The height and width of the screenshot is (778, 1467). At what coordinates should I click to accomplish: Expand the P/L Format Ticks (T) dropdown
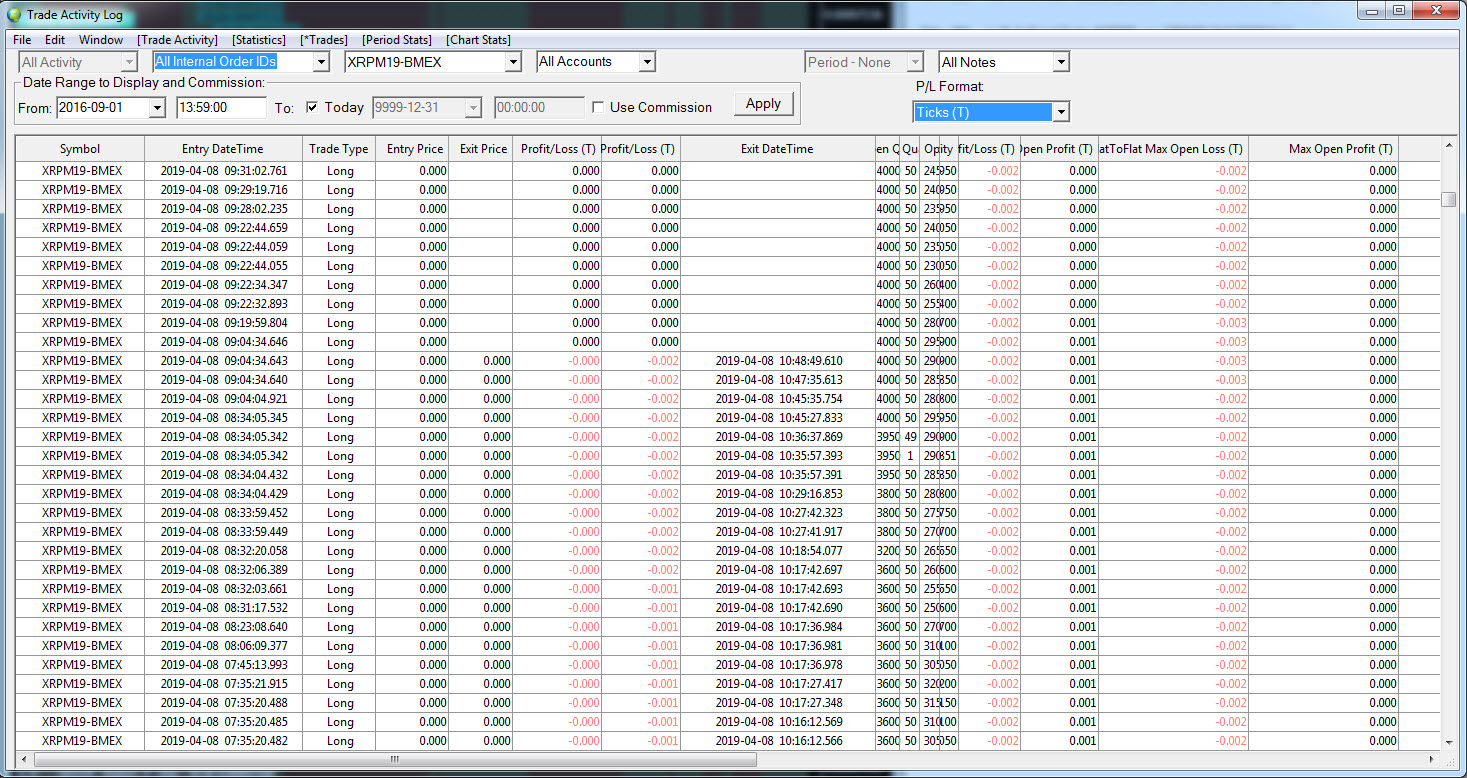(x=1061, y=112)
